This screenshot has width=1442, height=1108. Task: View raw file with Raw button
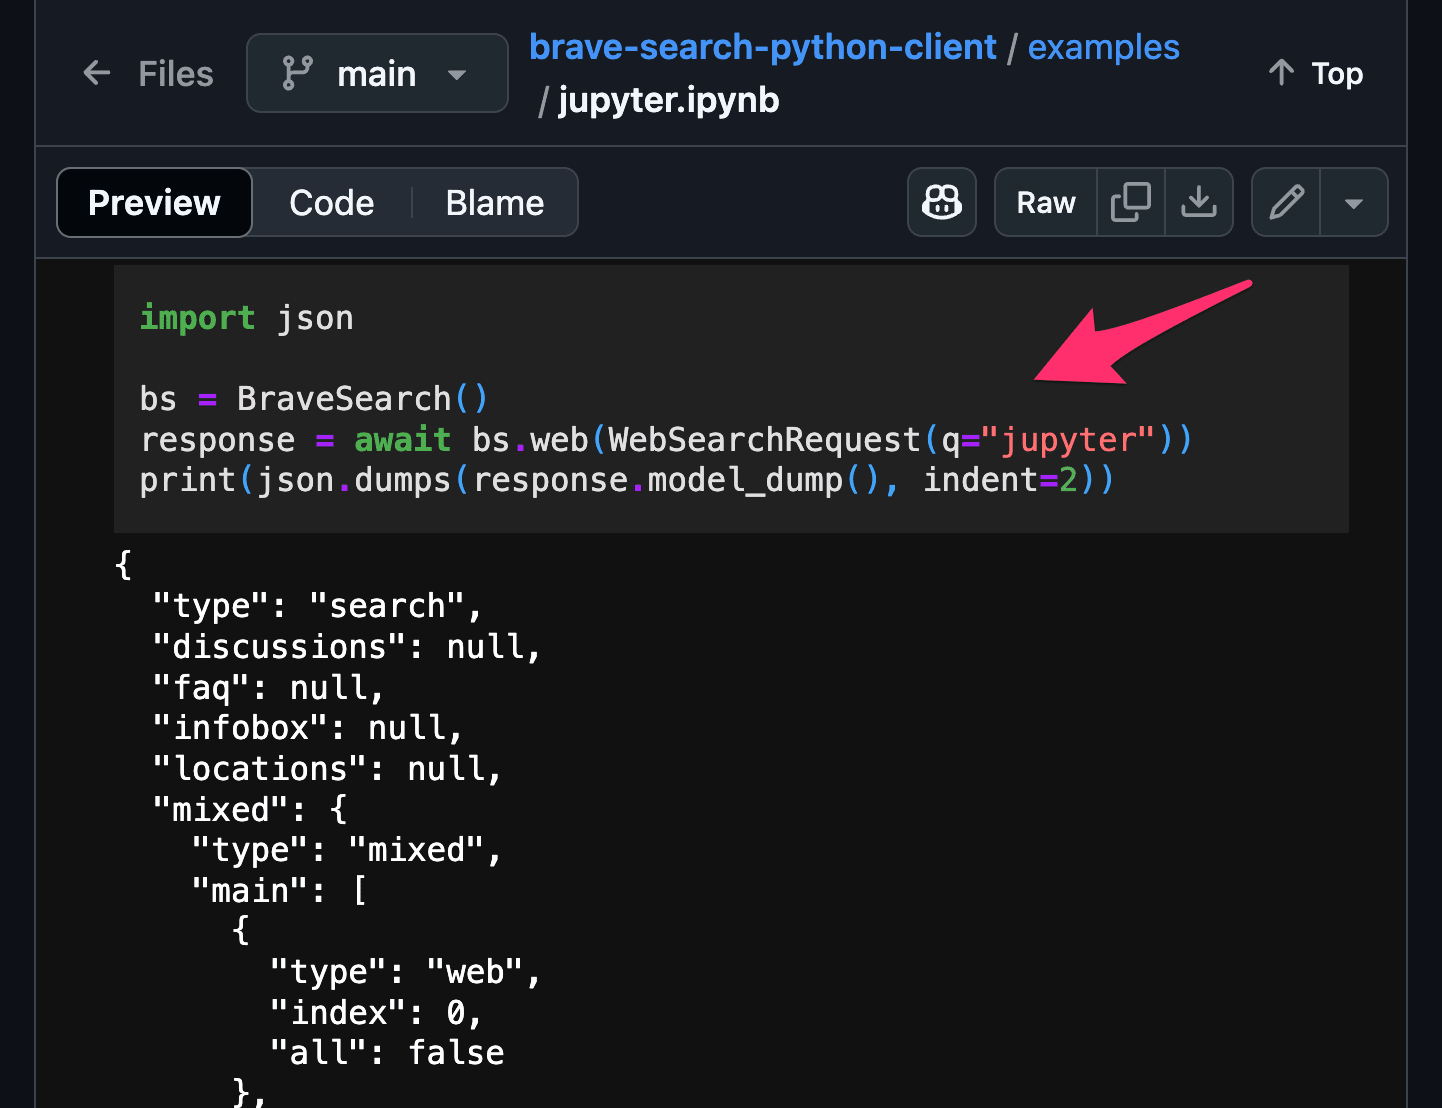(1044, 202)
